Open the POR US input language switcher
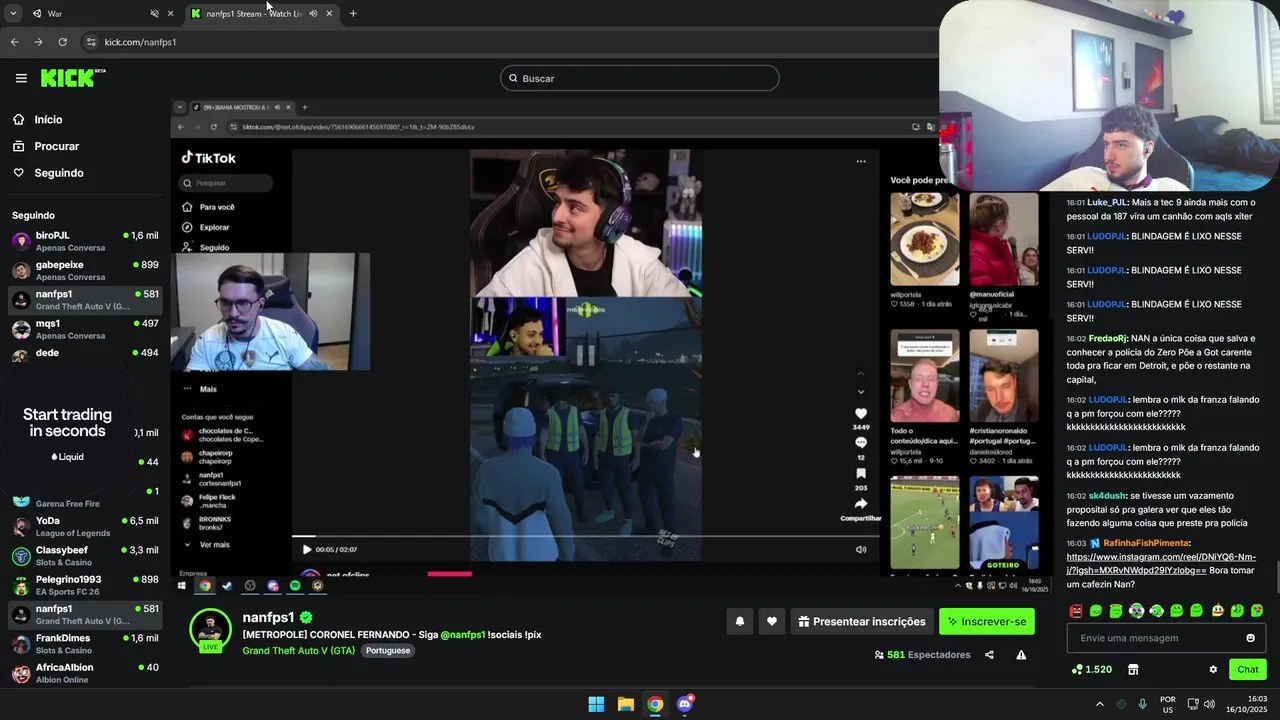 (x=1168, y=704)
